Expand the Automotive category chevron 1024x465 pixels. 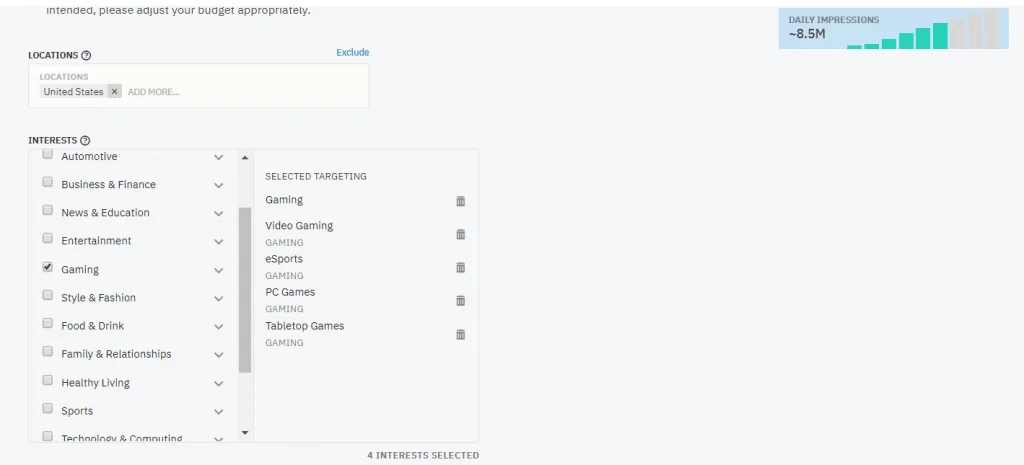tap(219, 157)
